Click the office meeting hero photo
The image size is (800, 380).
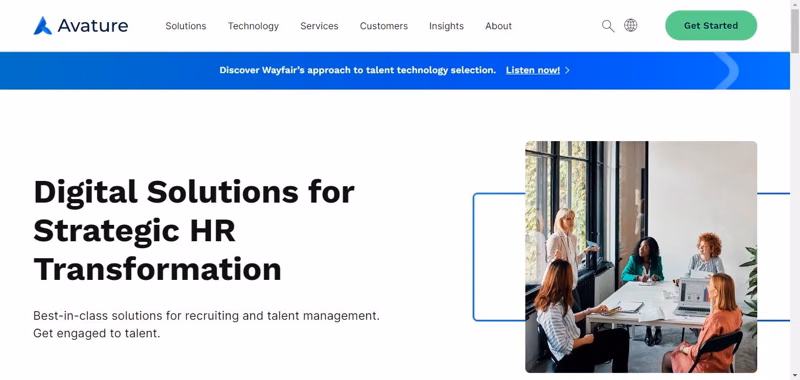point(641,257)
